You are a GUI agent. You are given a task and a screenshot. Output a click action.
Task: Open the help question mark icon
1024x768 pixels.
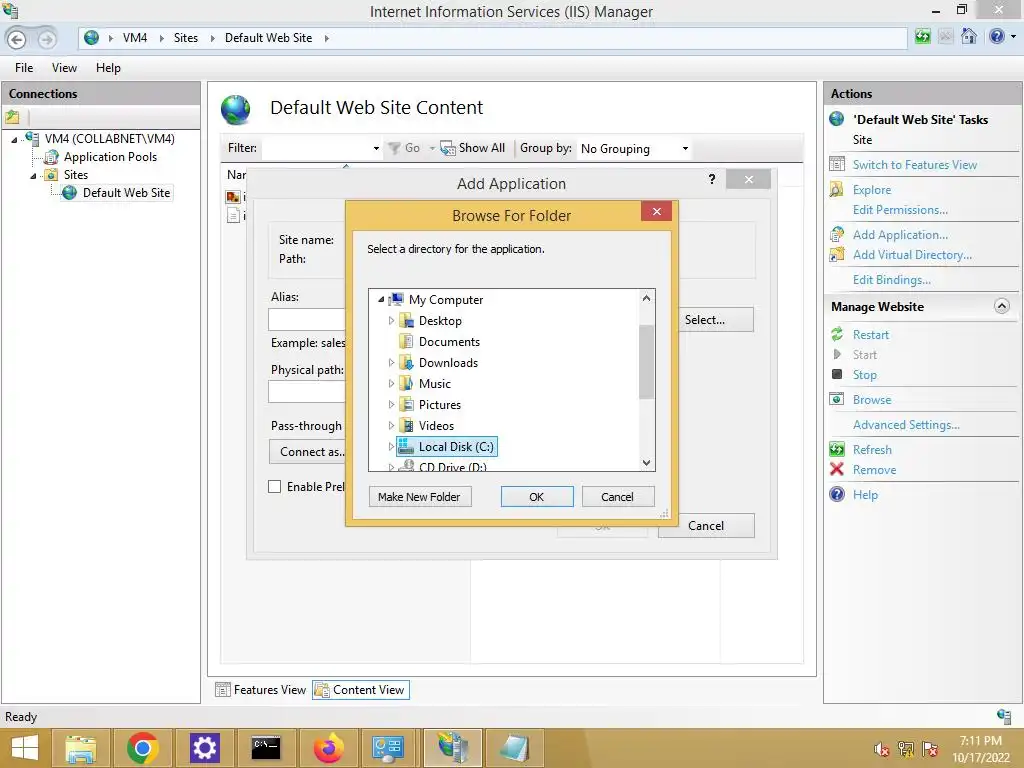pyautogui.click(x=997, y=37)
